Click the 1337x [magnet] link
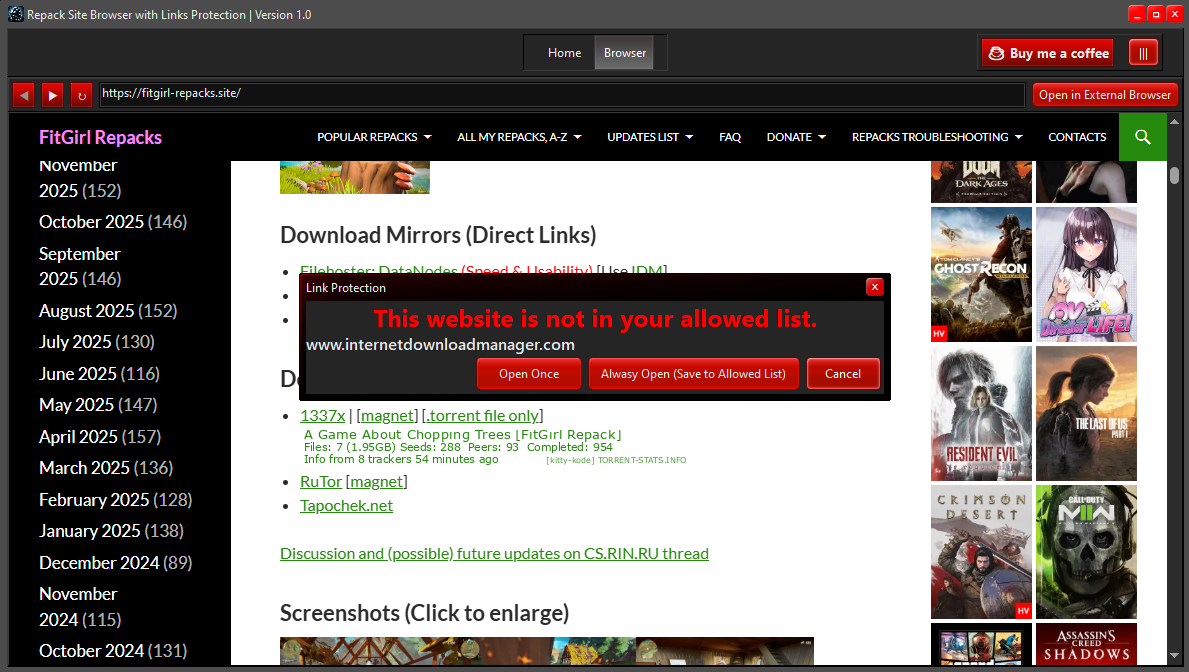Image resolution: width=1189 pixels, height=672 pixels. coord(387,416)
